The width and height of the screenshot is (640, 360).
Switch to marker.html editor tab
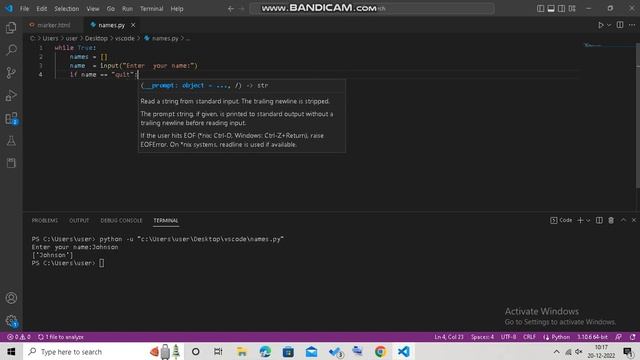click(x=53, y=25)
